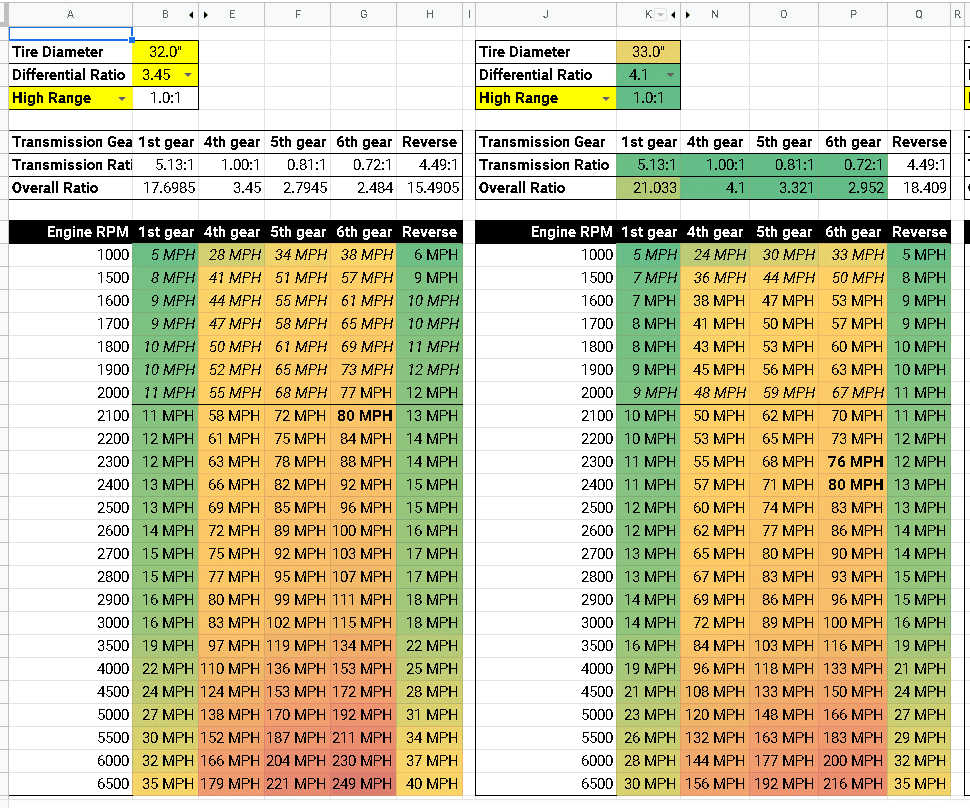
Task: Select column G header
Action: tap(364, 14)
